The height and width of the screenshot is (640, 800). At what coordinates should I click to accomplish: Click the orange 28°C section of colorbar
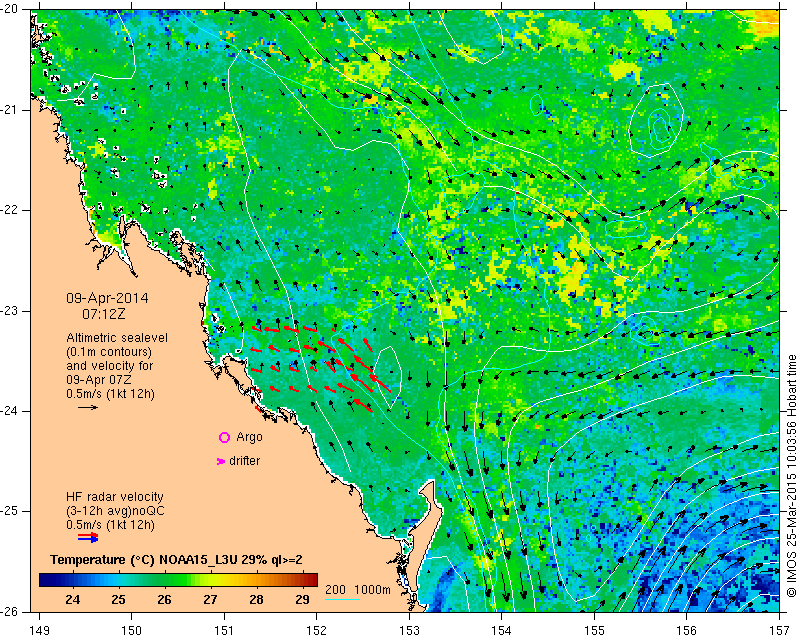[x=256, y=580]
